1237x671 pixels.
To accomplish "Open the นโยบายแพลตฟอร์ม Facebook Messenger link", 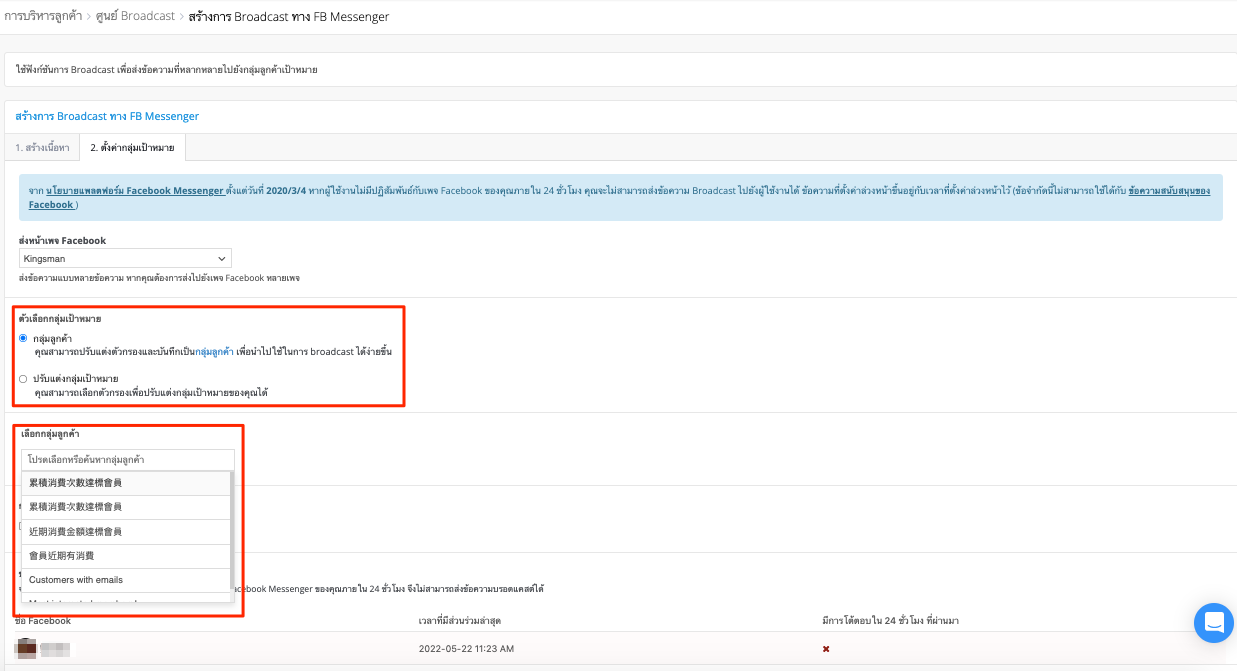I will click(135, 190).
